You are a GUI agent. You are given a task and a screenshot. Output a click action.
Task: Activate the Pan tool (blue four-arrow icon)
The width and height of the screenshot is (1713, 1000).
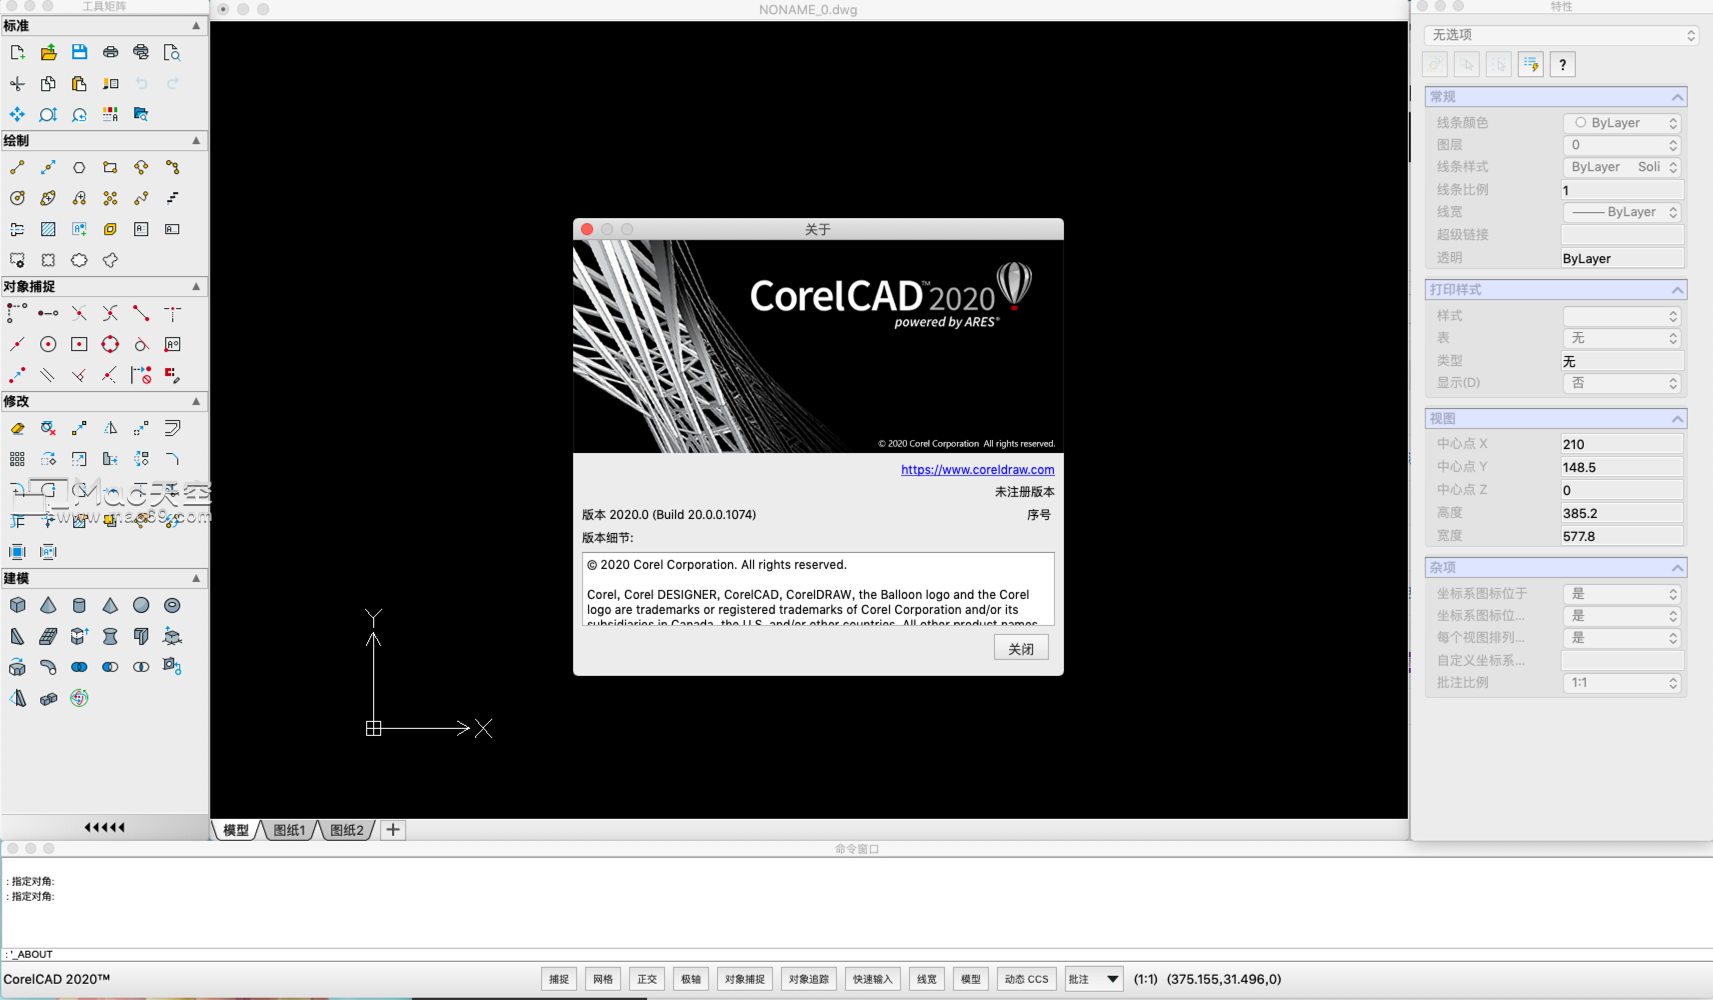17,115
